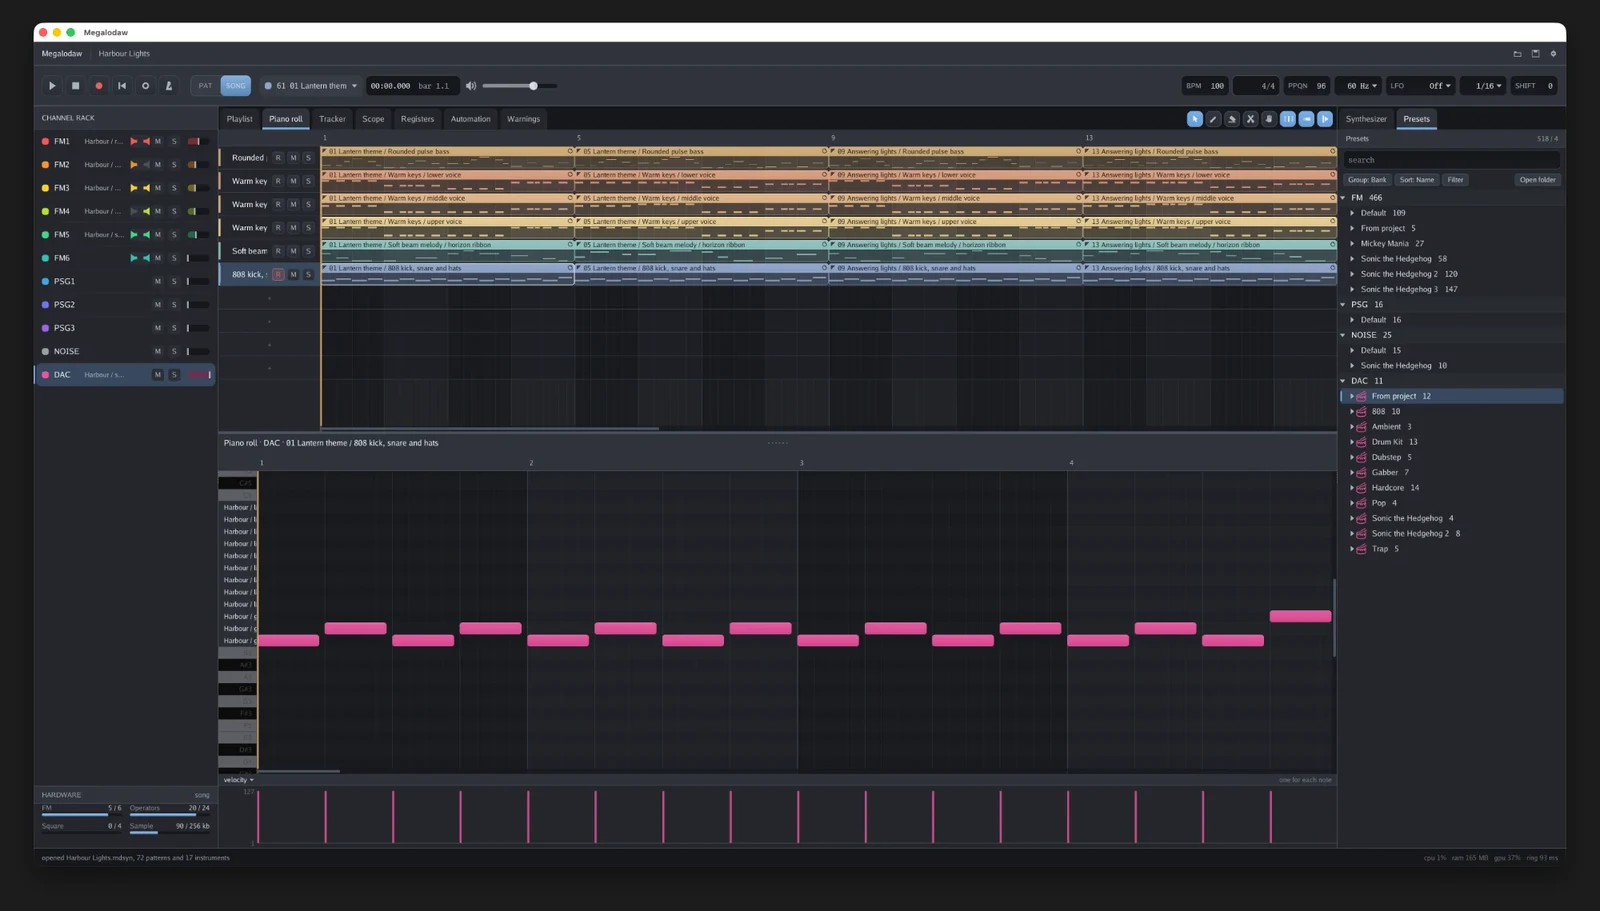Mute the Rounded playlist track
Screen dimensions: 1600x911
pos(293,158)
